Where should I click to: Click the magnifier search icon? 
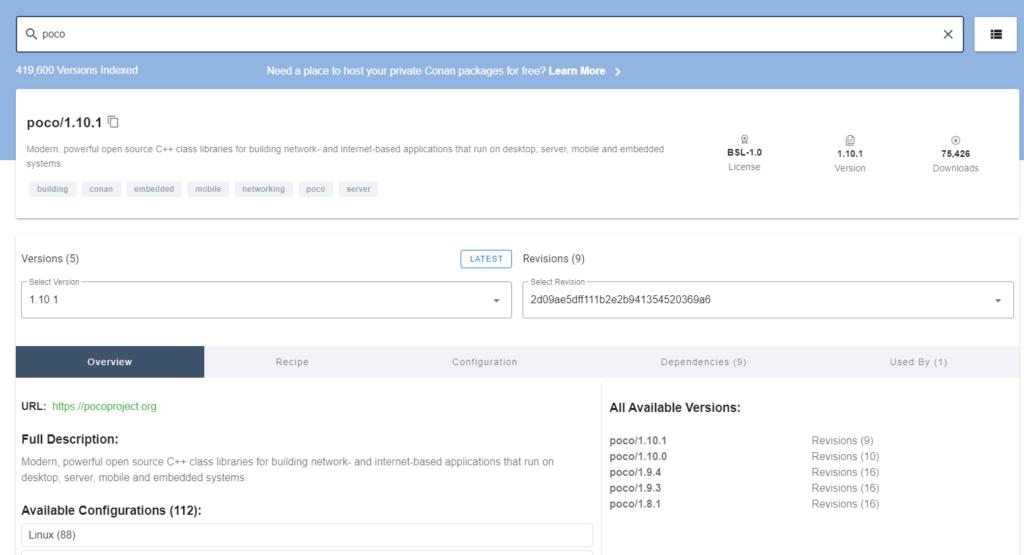31,34
